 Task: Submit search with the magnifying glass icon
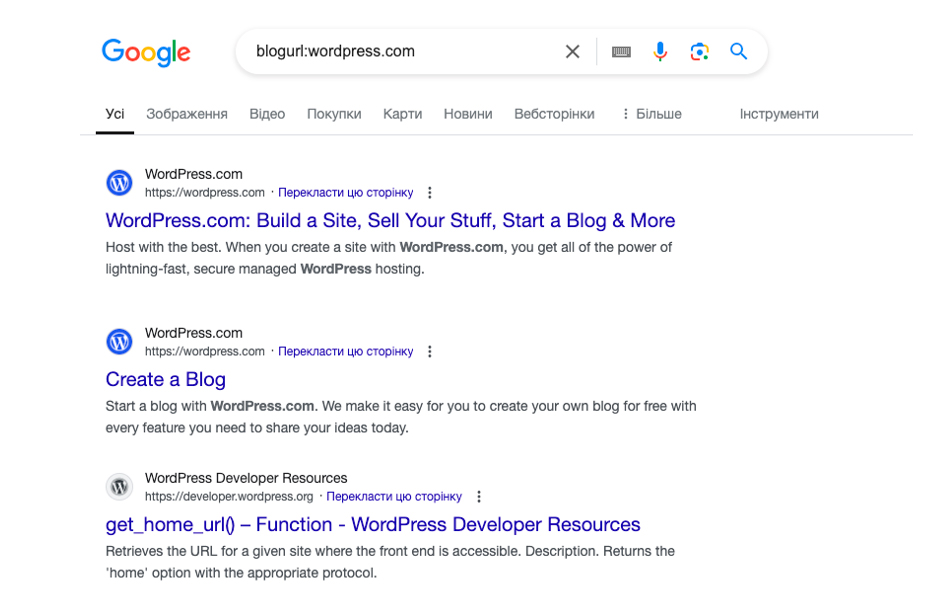click(738, 51)
